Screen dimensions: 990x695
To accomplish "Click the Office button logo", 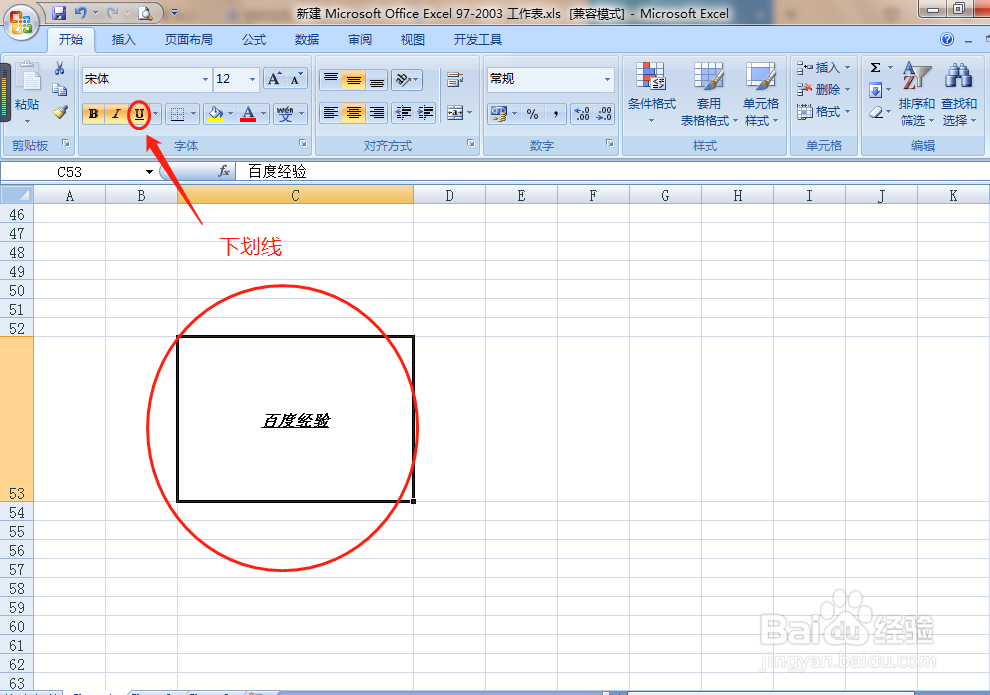I will click(x=21, y=22).
